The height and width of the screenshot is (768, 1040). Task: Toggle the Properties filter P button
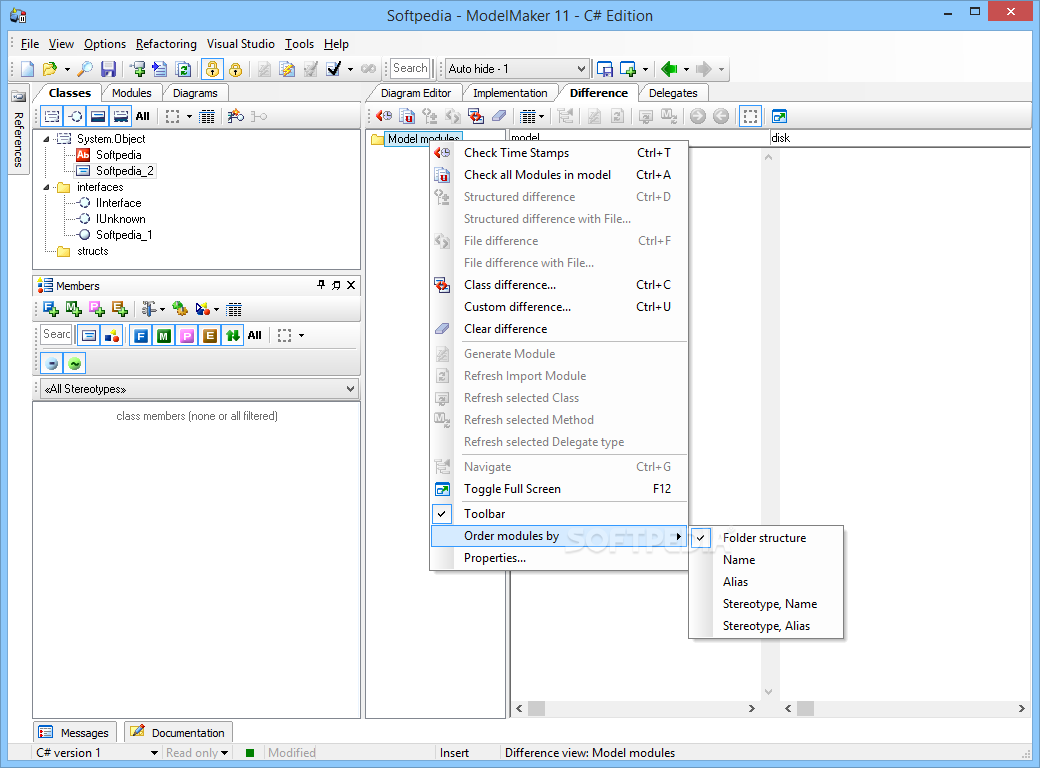[187, 336]
